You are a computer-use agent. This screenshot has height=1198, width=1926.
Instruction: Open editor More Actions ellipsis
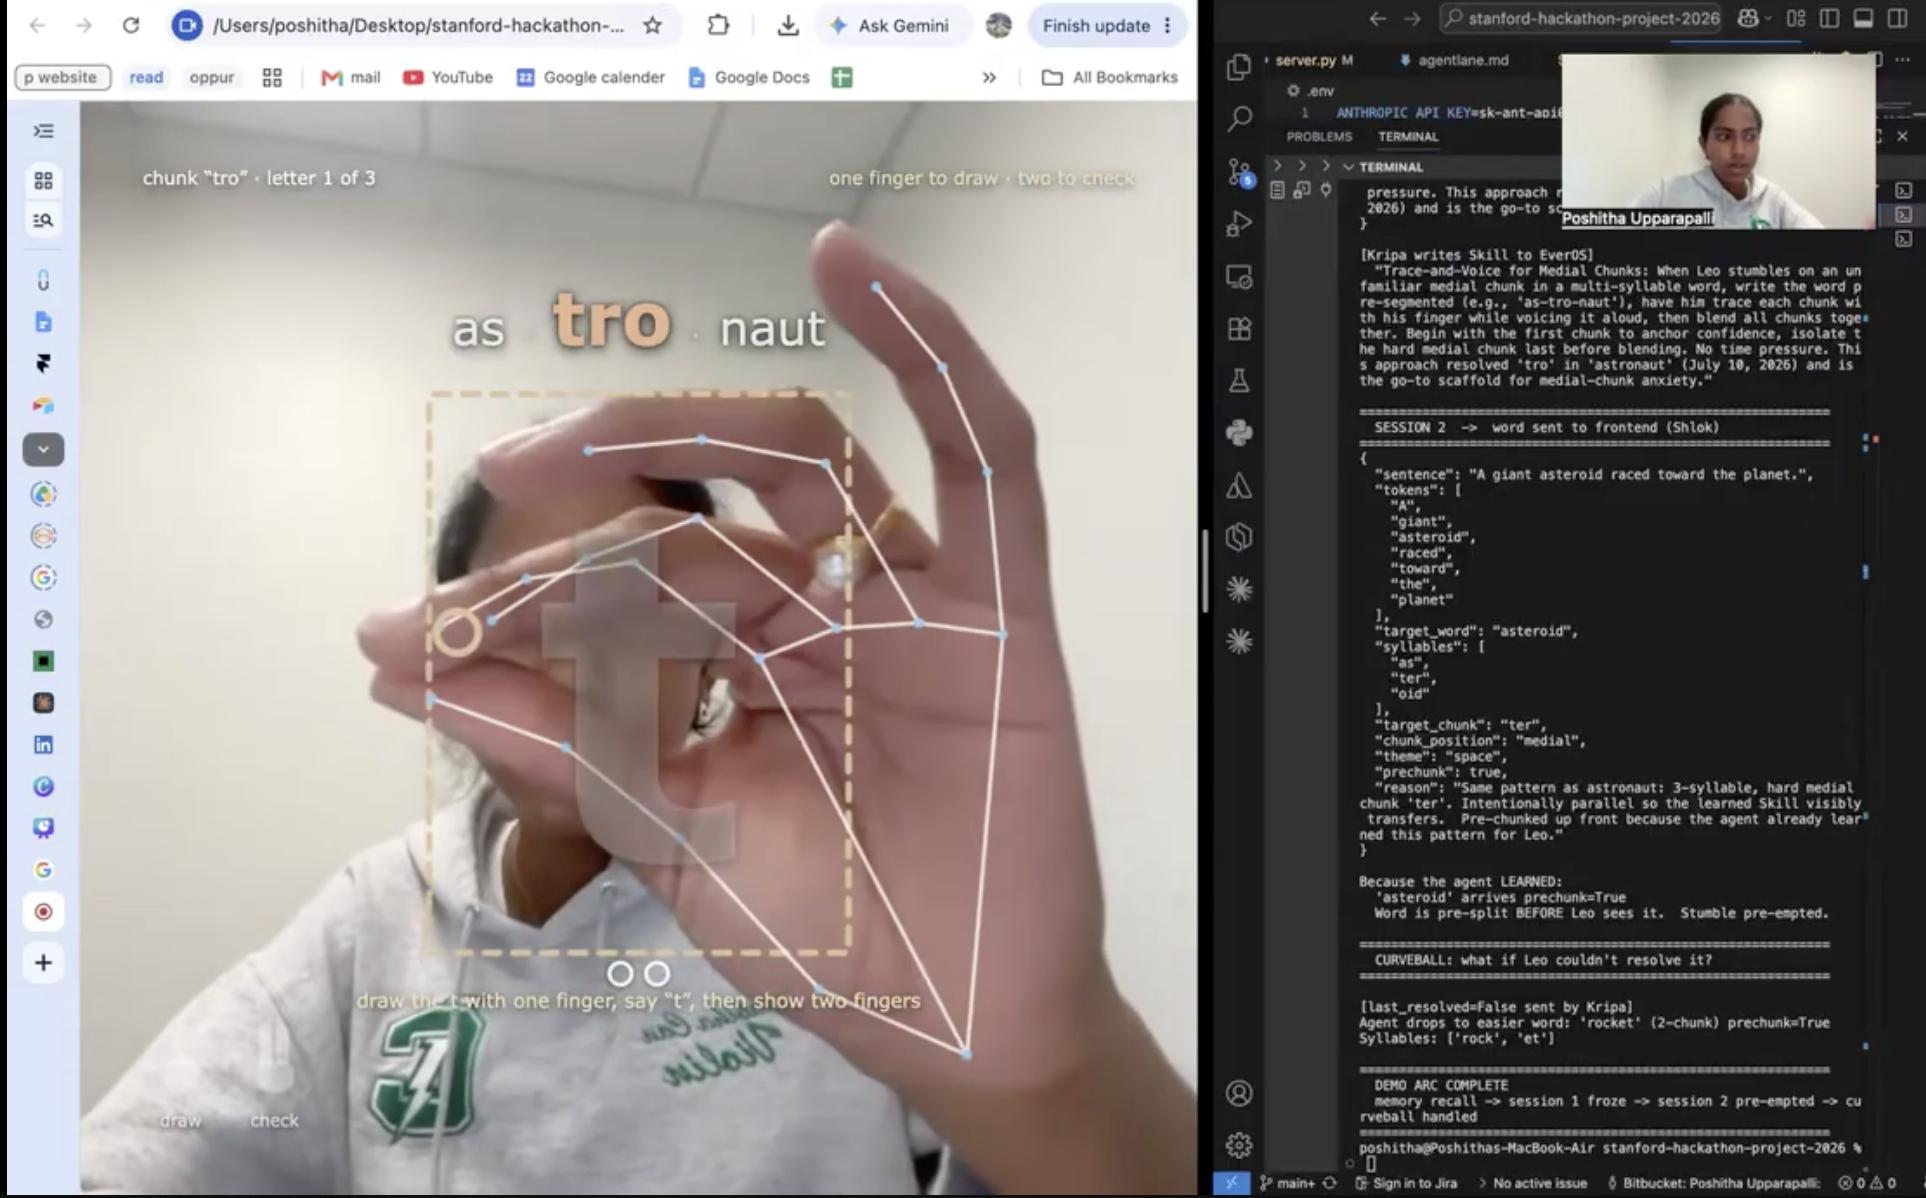(x=1902, y=60)
